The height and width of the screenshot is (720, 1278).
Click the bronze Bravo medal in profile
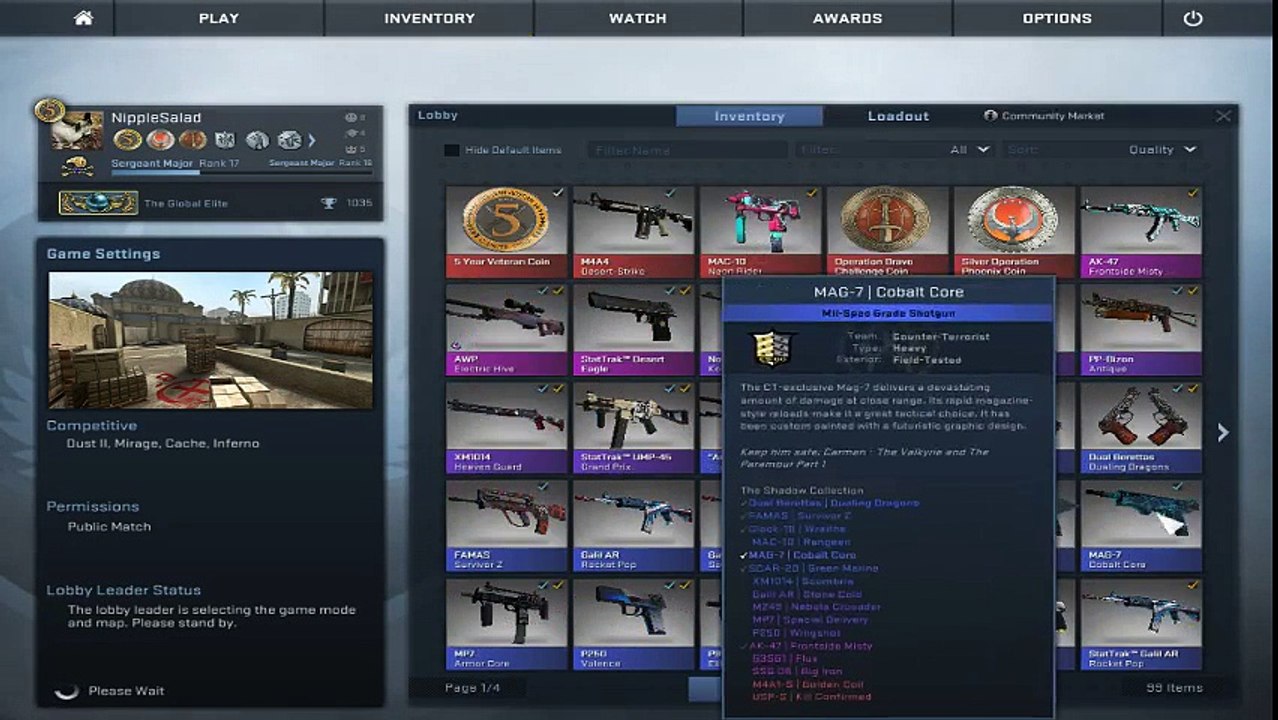point(193,140)
